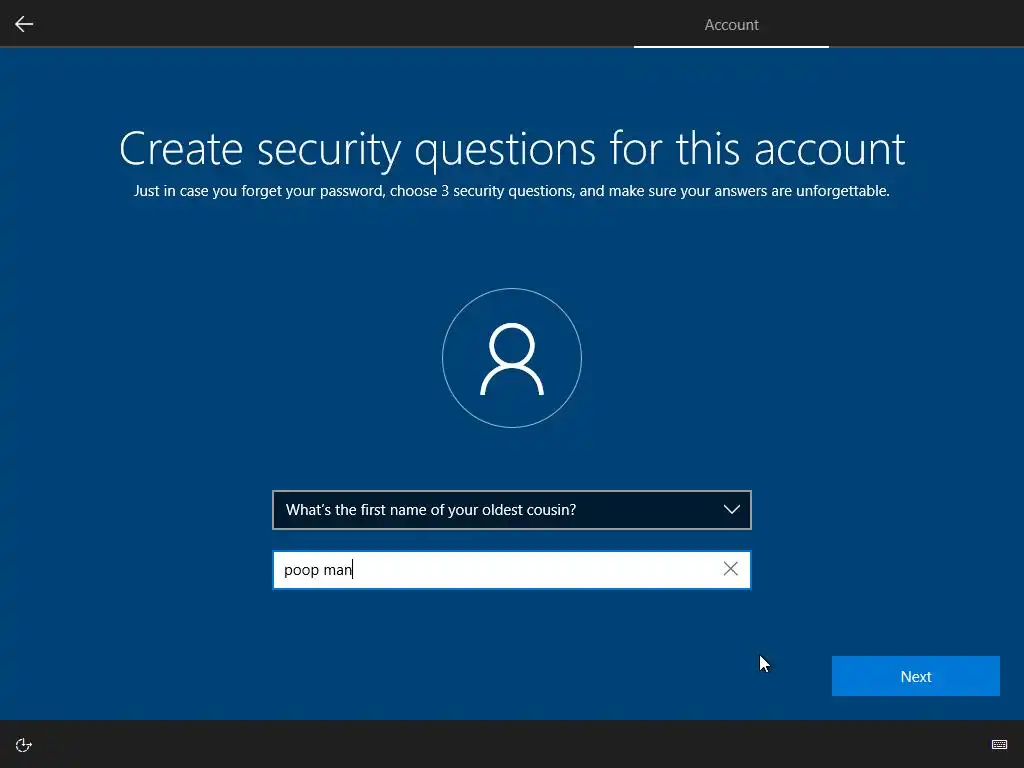Expand the security question dropdown

[512, 510]
